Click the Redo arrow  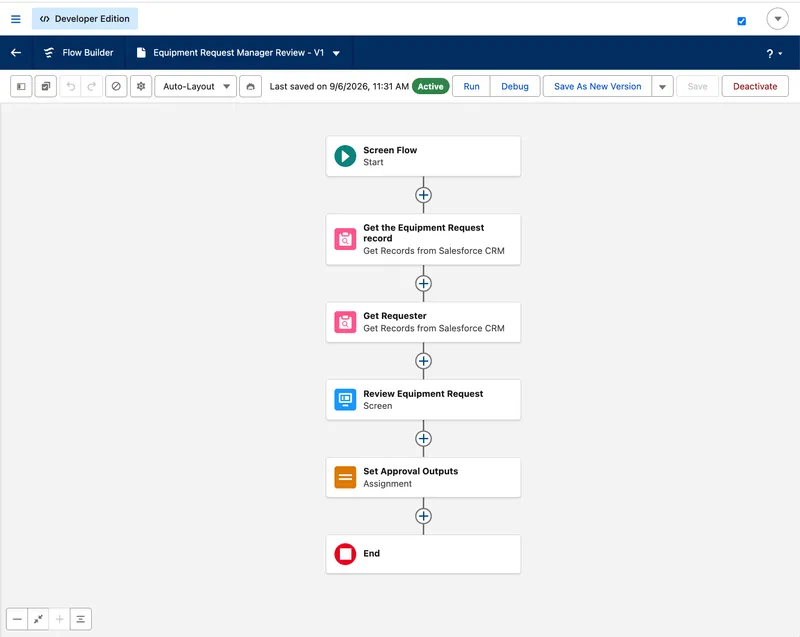click(x=91, y=86)
